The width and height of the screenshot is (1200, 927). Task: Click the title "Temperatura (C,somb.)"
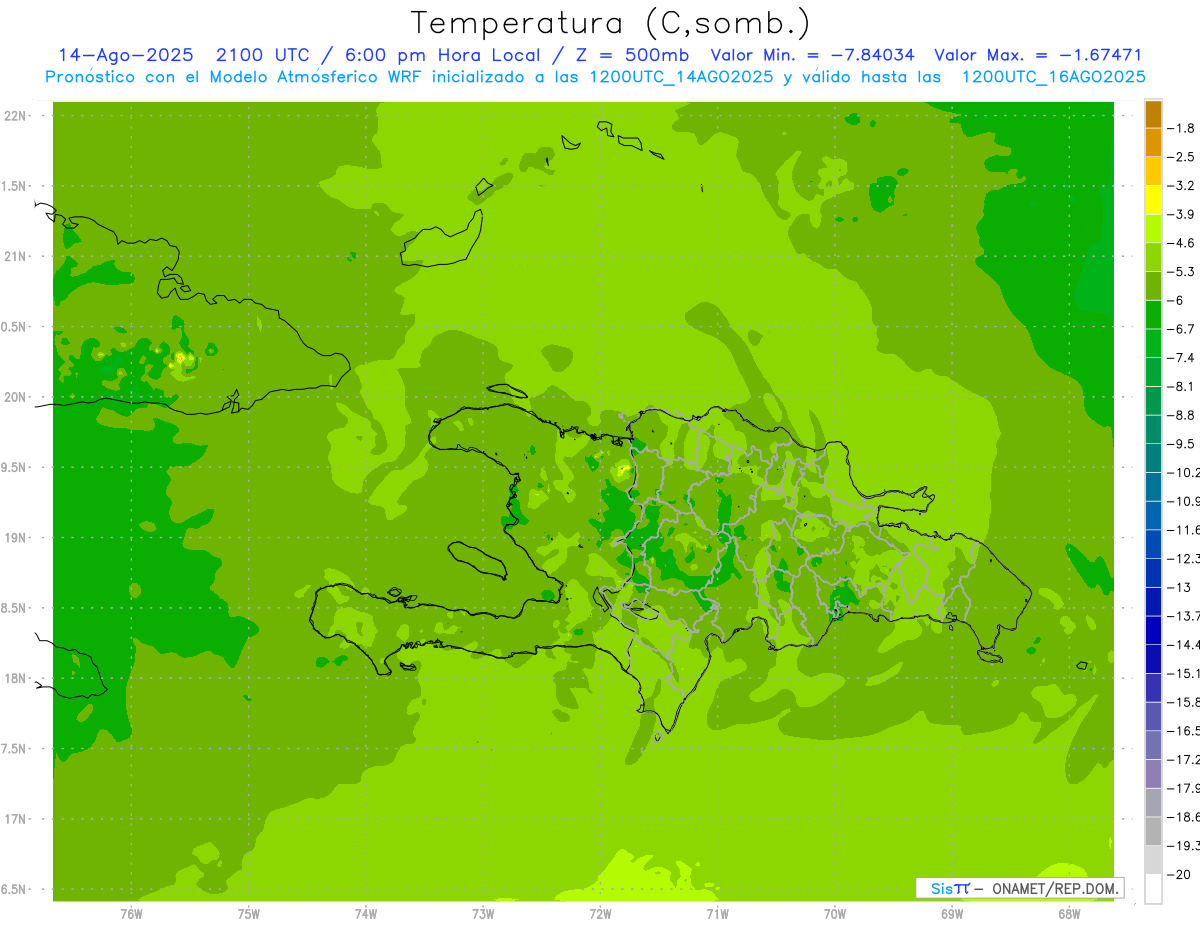tap(610, 22)
